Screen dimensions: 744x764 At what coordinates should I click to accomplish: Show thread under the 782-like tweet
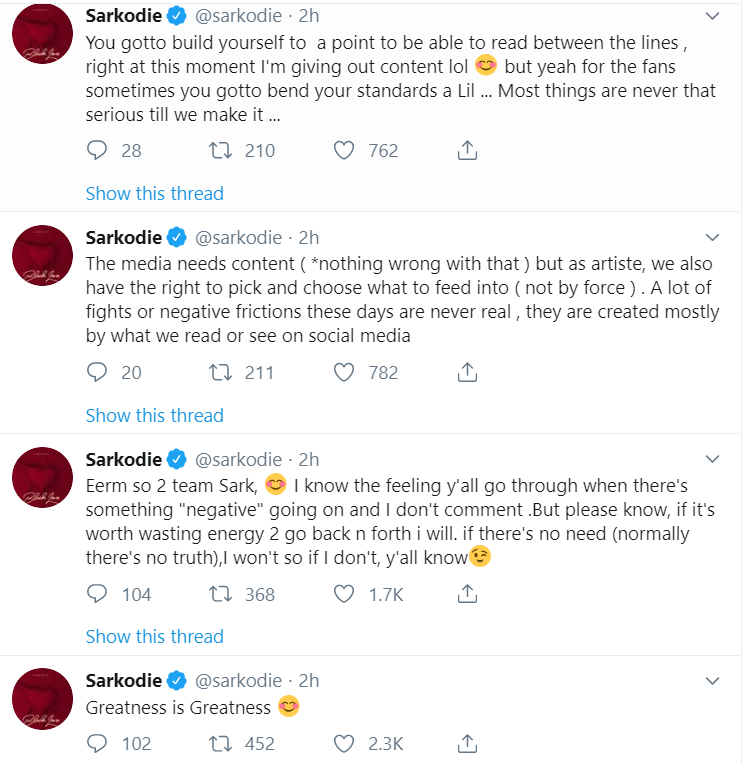coord(154,415)
